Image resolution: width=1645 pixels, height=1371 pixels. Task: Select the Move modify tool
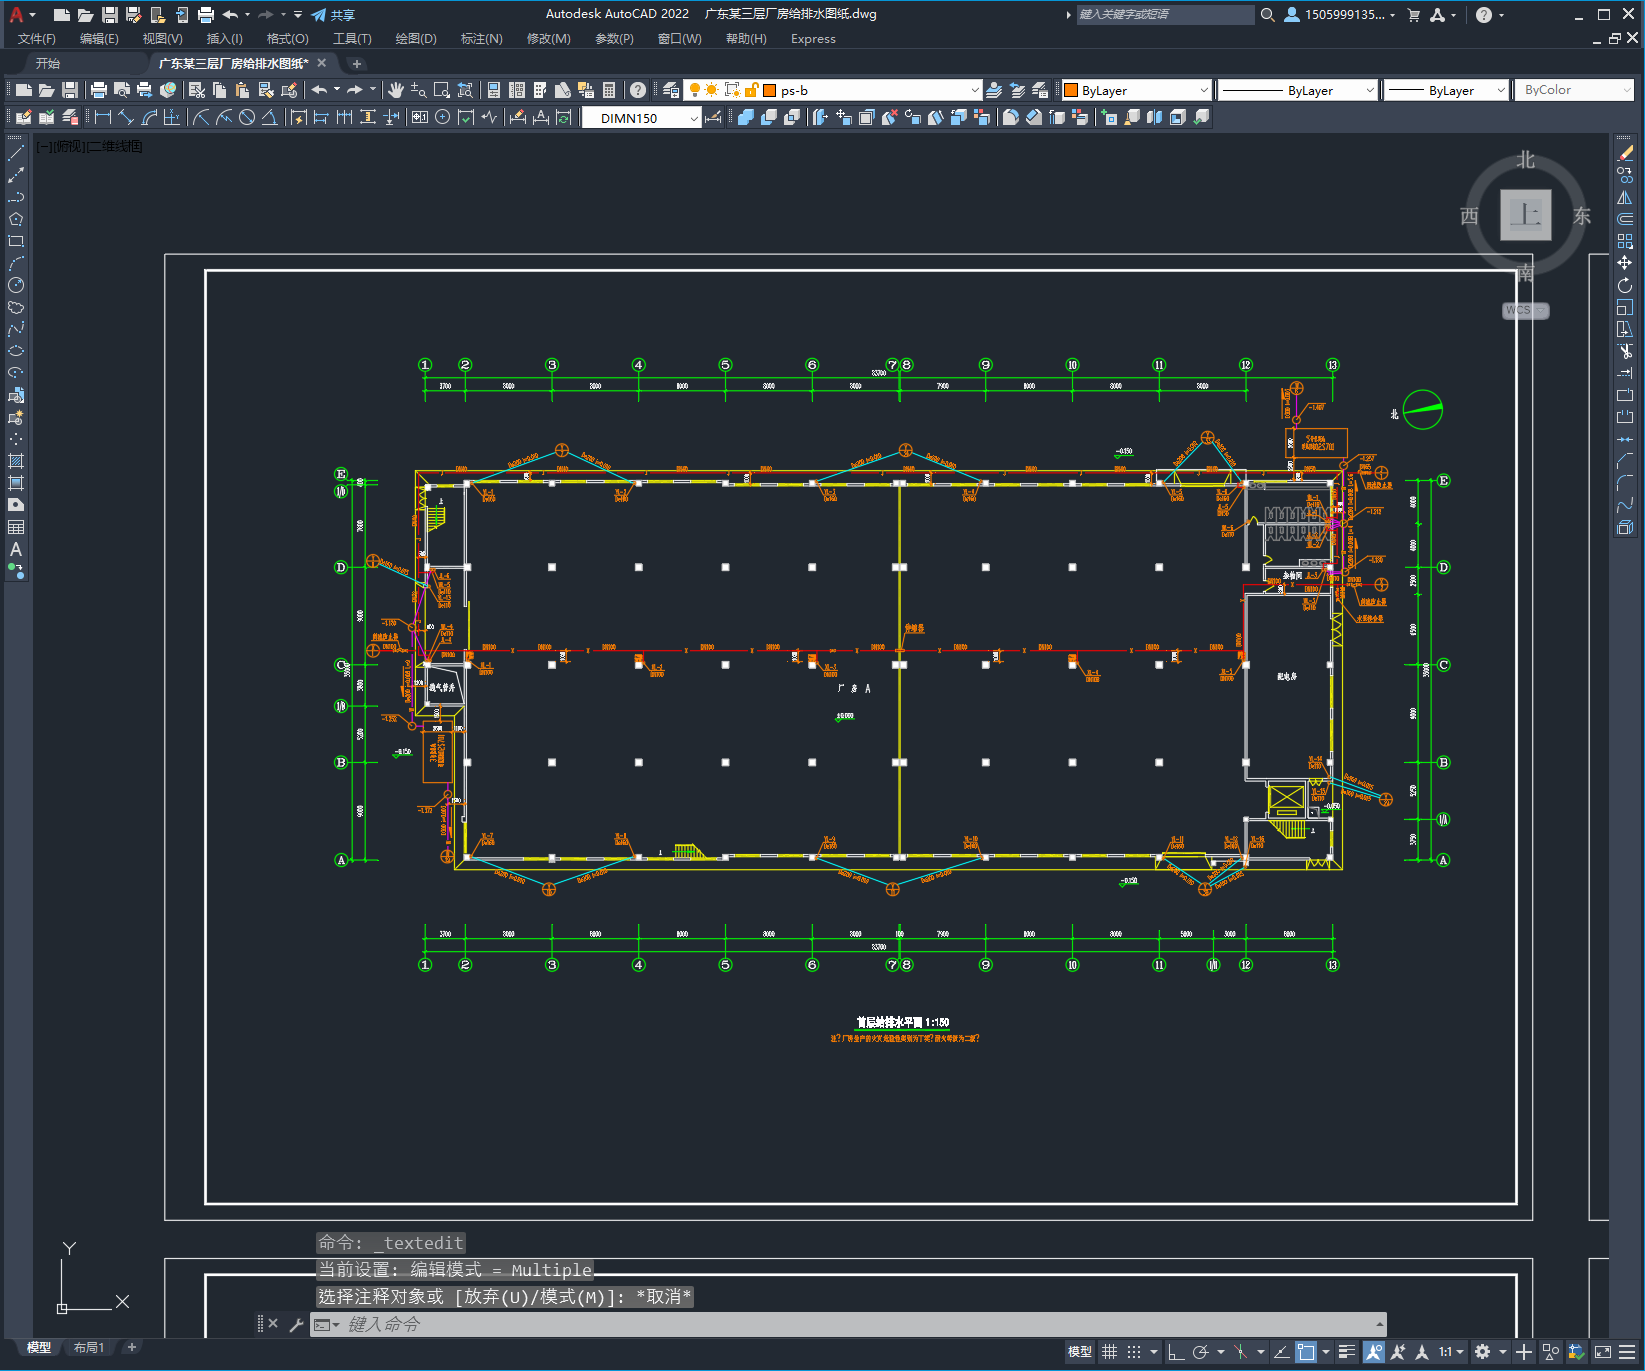point(1625,263)
